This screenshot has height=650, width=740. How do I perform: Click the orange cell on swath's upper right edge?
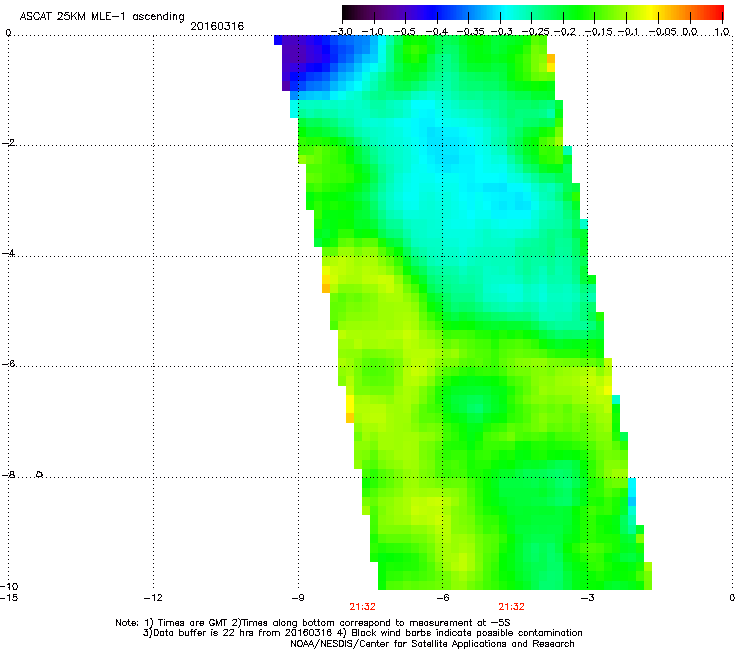click(x=551, y=59)
